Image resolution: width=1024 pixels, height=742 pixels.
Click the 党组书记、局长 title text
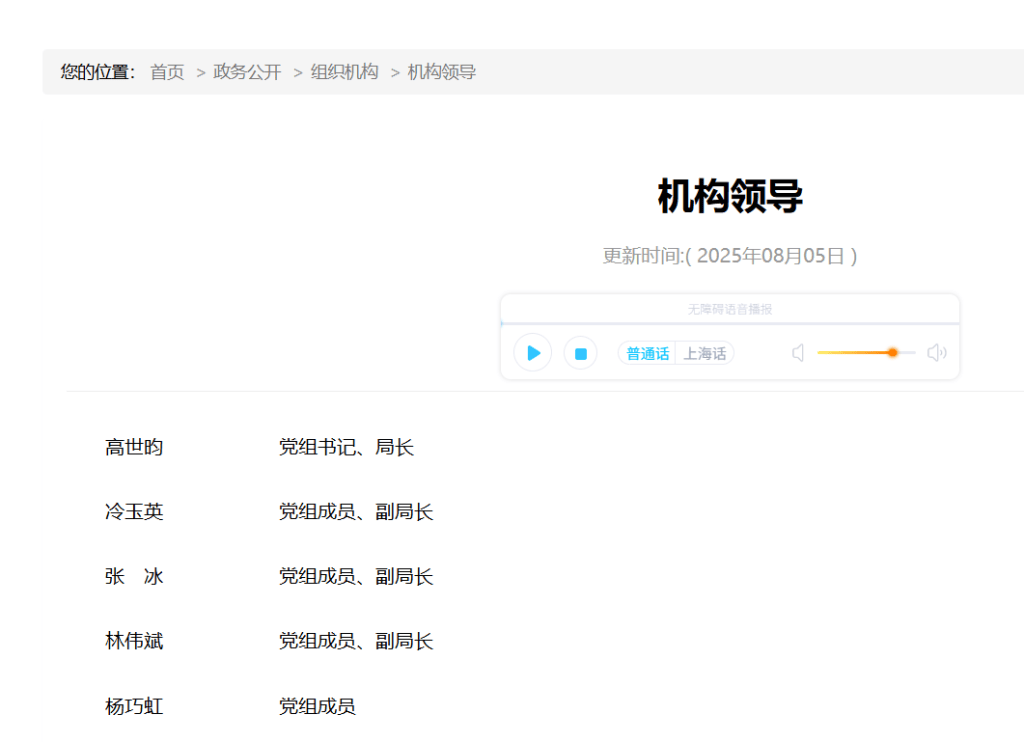(346, 448)
